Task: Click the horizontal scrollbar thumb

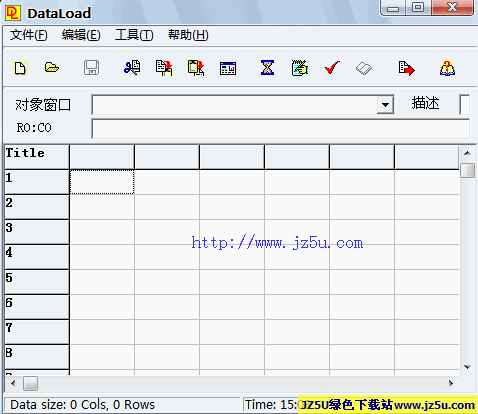Action: (30, 384)
